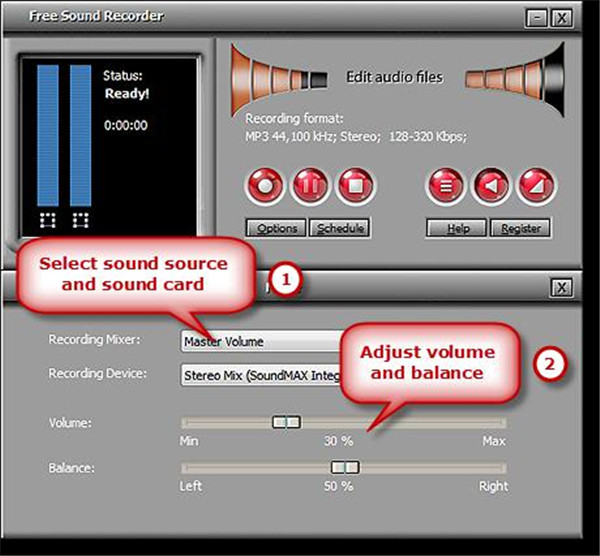Close the lower mixer settings panel
Image resolution: width=600 pixels, height=556 pixels.
[561, 287]
